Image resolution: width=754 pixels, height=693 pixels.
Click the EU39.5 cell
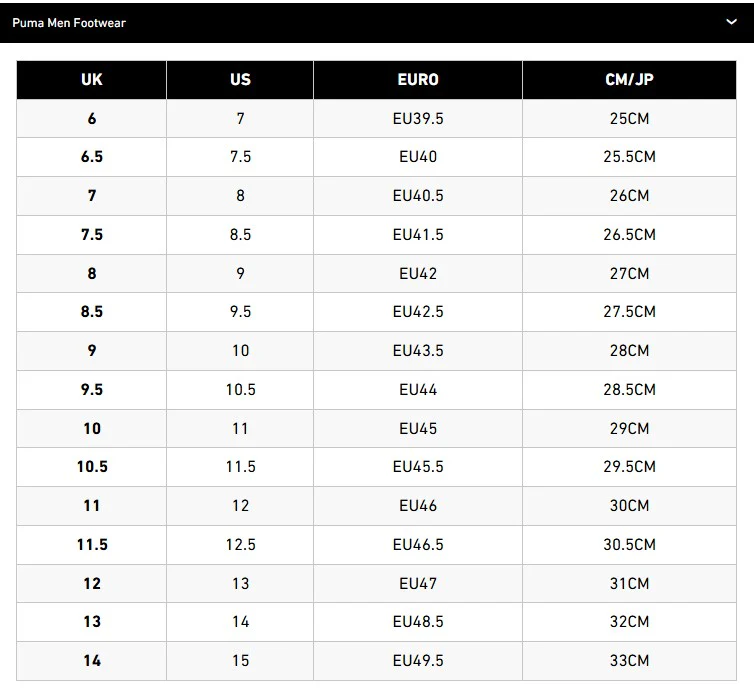(x=418, y=119)
